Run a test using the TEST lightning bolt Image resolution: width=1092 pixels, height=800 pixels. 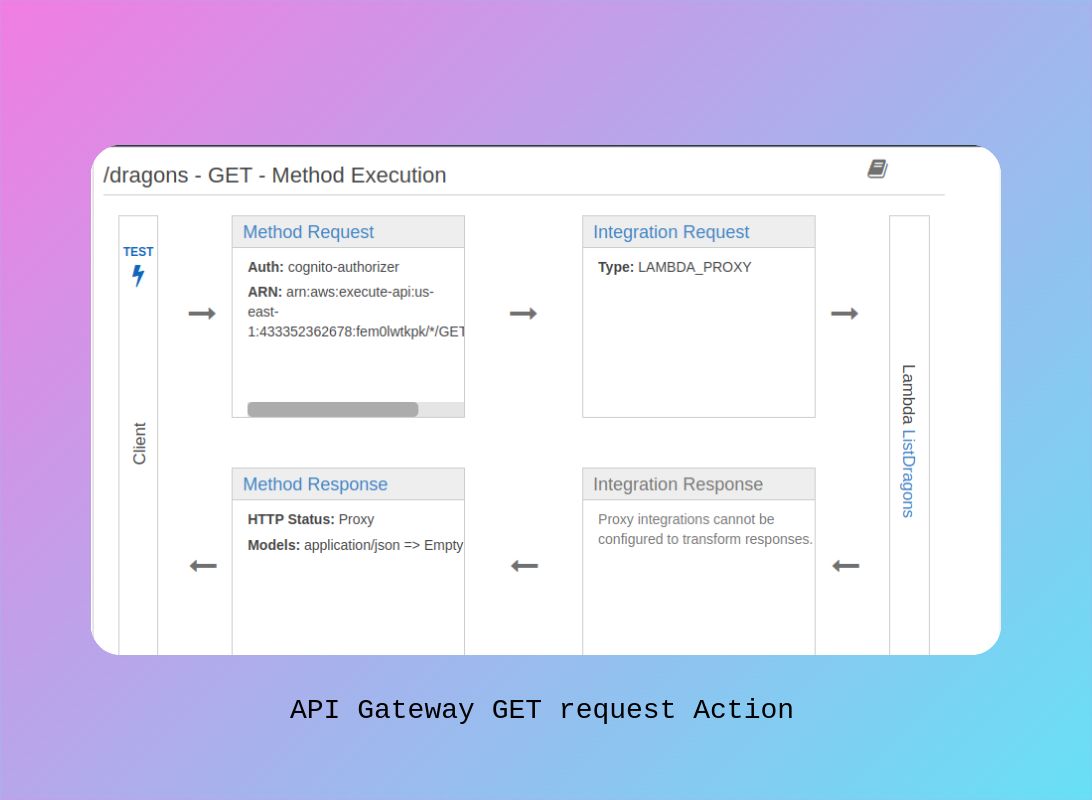[138, 277]
